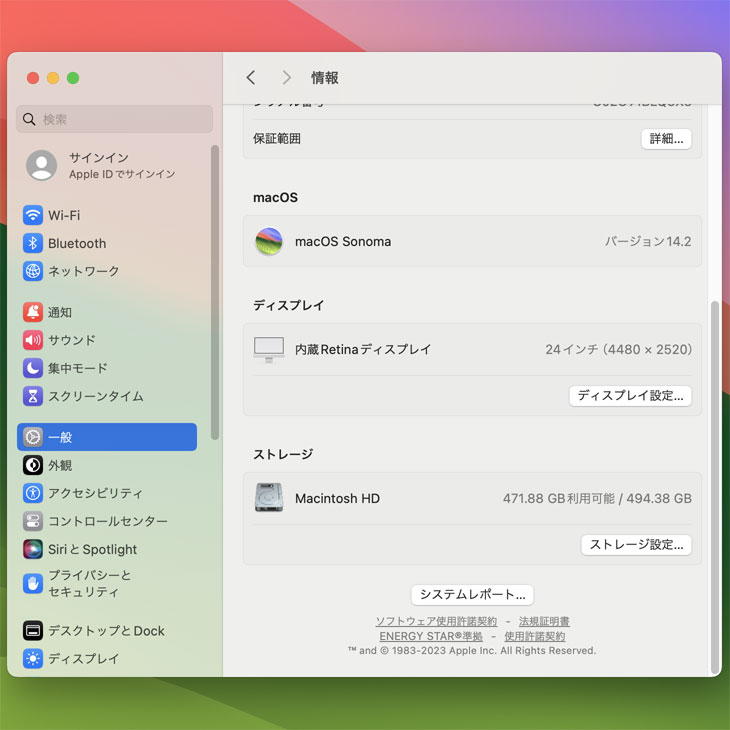Open 外観 sidebar item
Viewport: 730px width, 730px height.
coord(60,465)
